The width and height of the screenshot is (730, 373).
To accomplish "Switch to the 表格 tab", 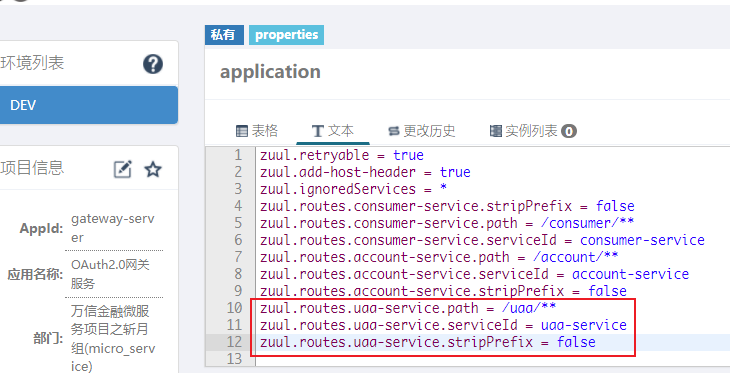I will point(257,131).
